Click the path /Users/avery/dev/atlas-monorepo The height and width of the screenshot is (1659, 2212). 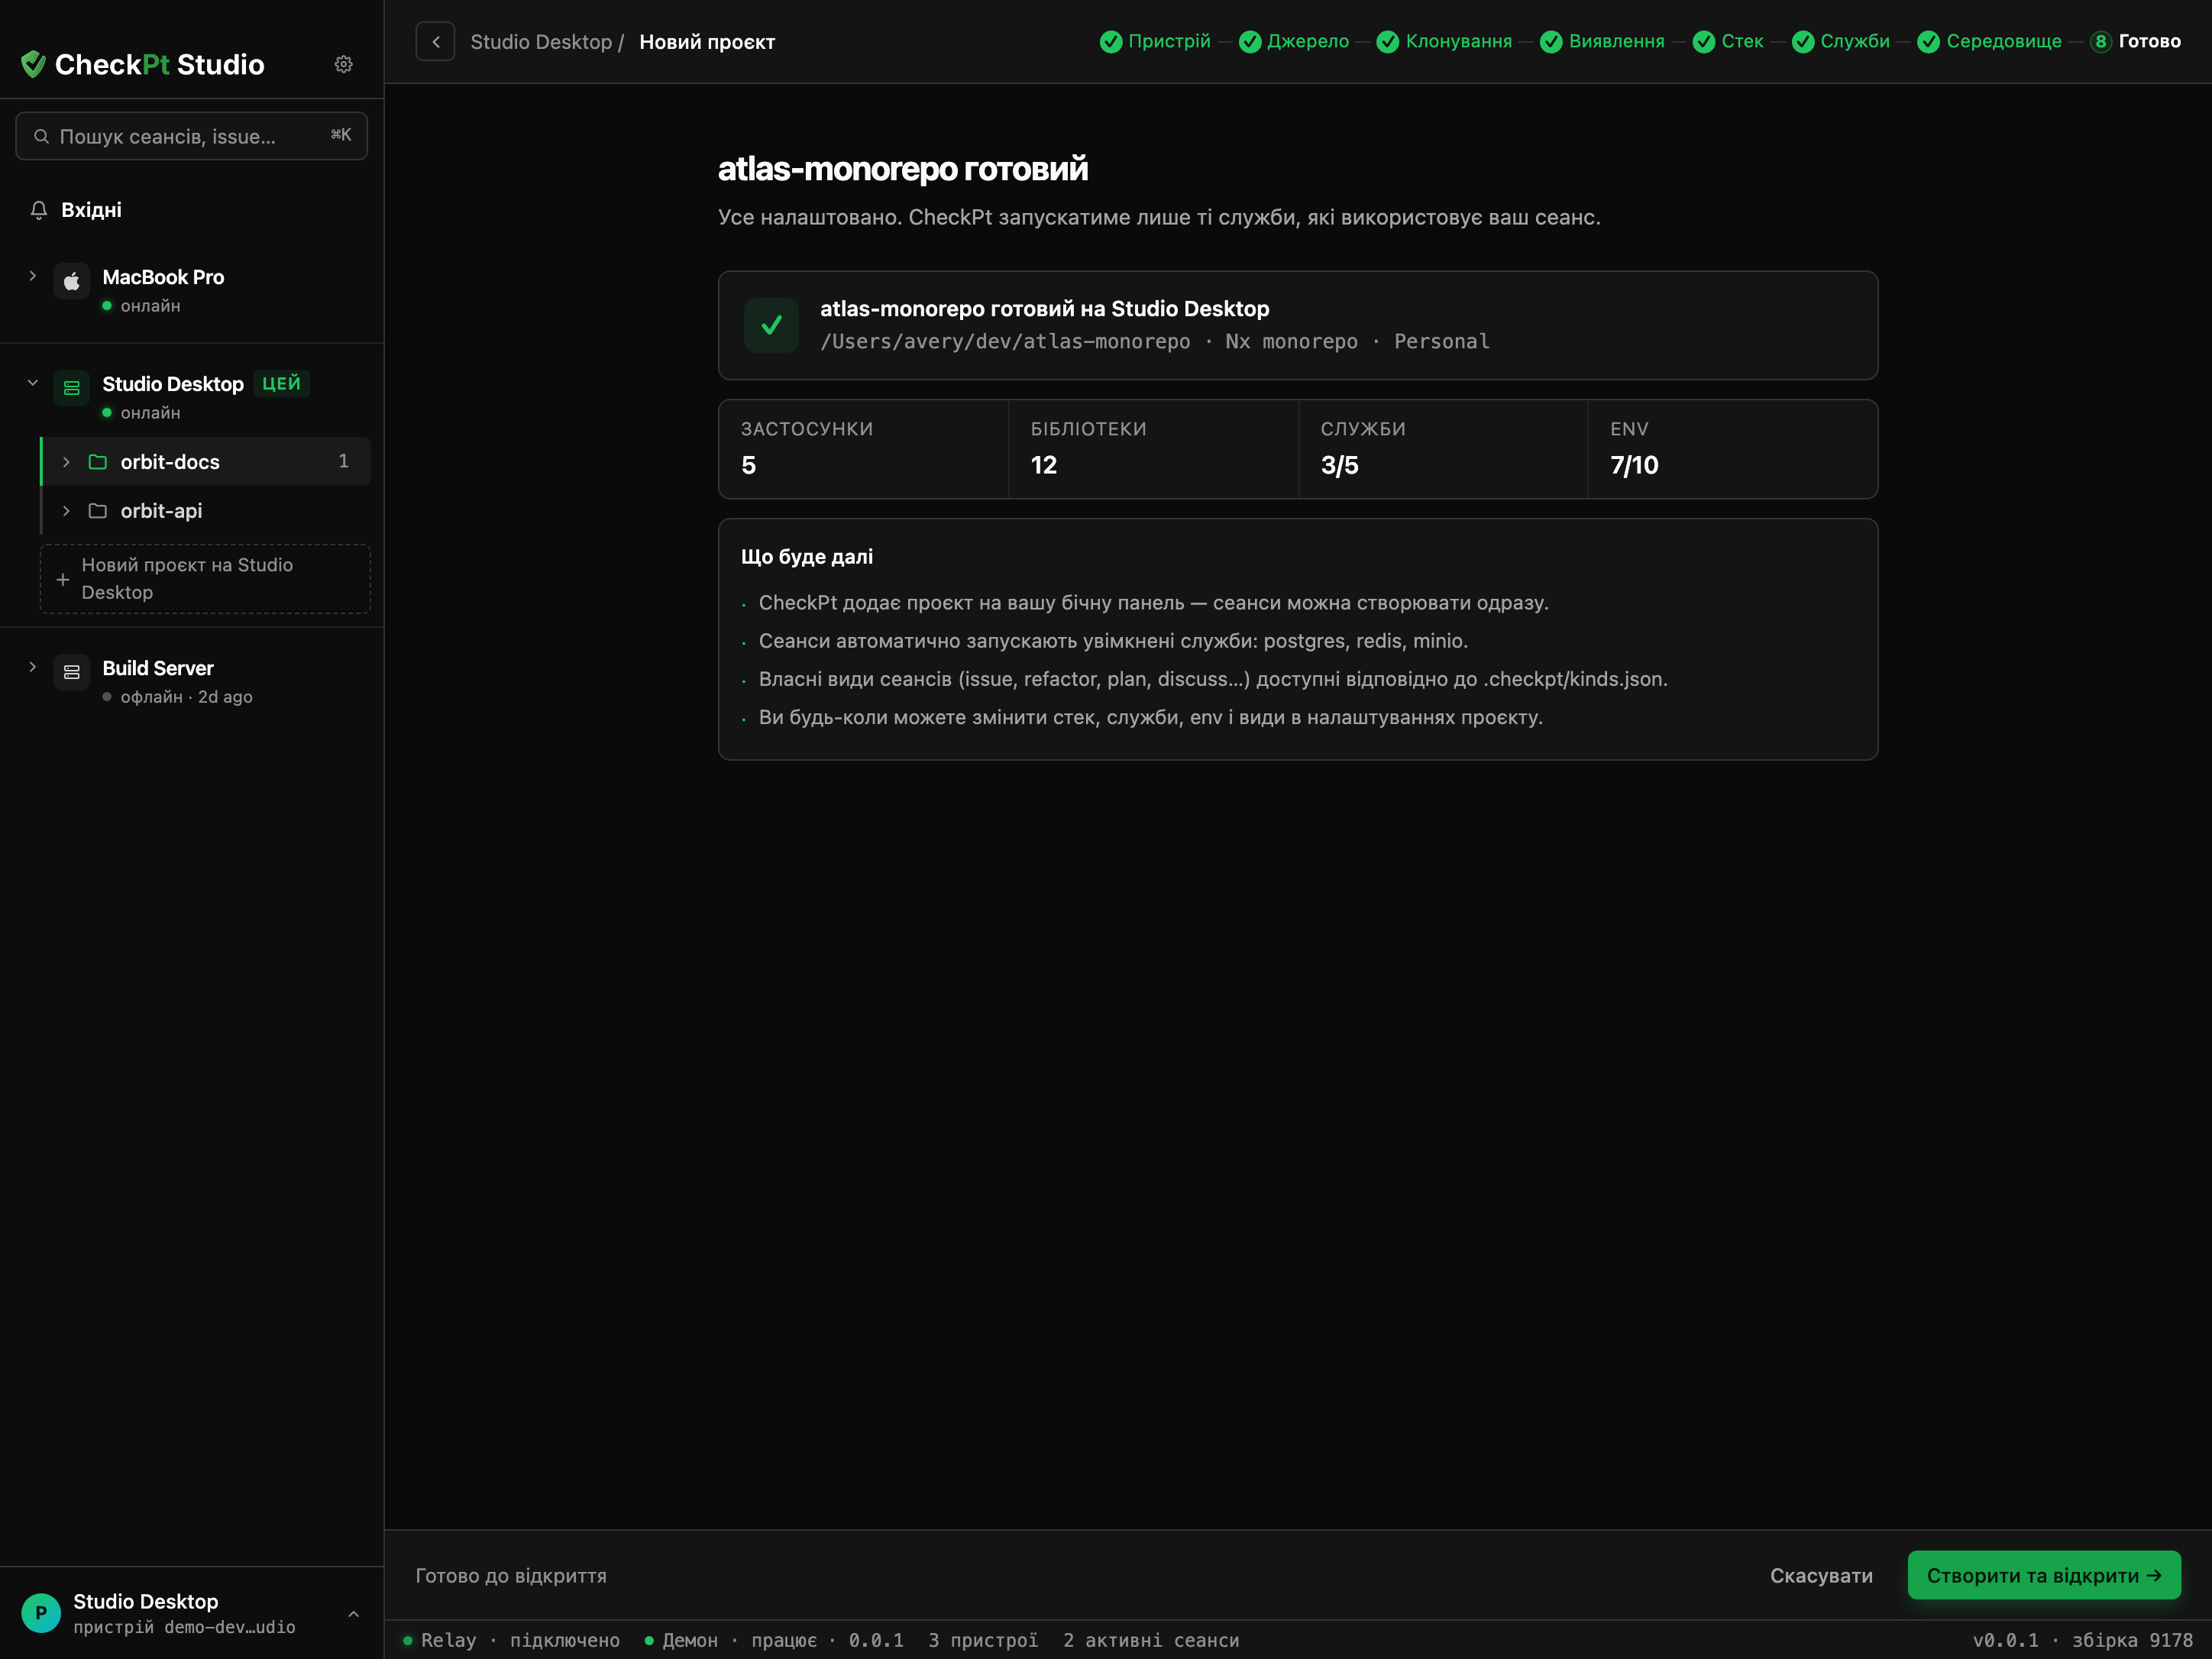click(x=1005, y=341)
